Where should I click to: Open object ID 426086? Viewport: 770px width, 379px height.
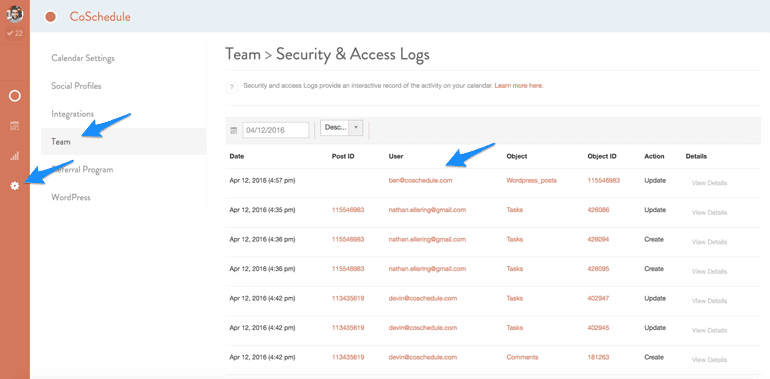tap(598, 210)
